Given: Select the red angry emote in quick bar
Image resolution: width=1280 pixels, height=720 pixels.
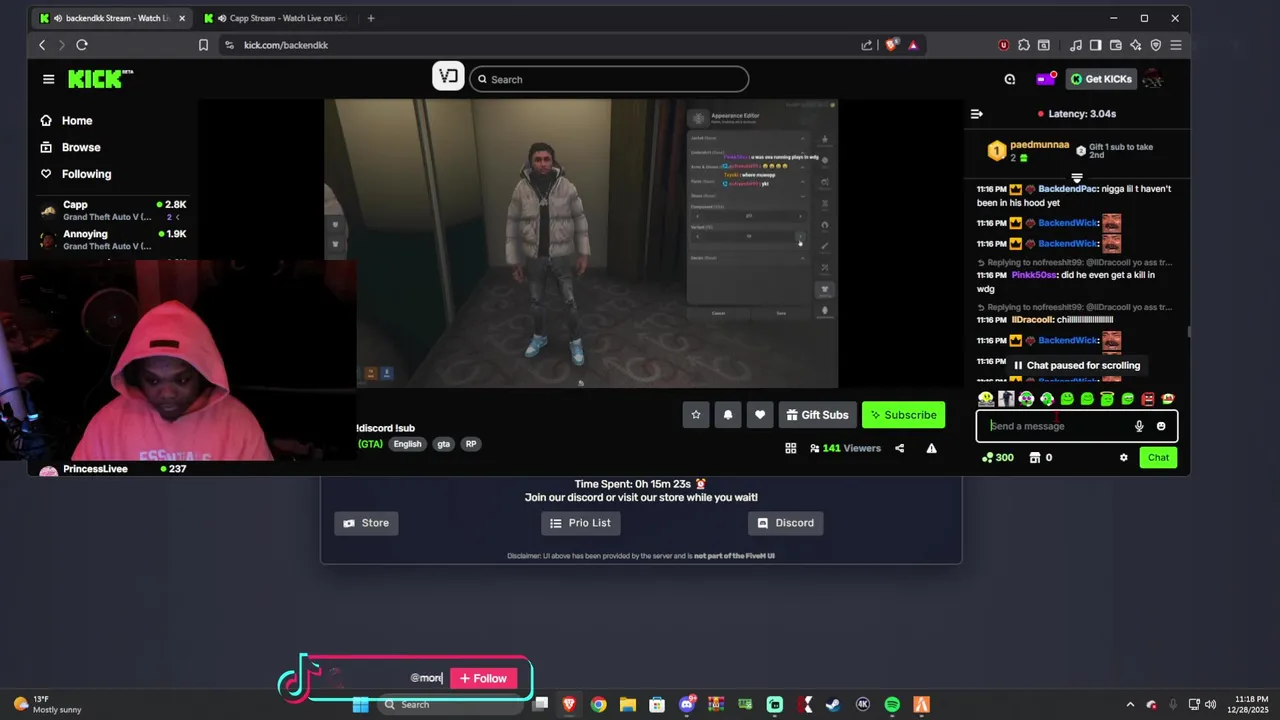Looking at the screenshot, I should click(1147, 399).
